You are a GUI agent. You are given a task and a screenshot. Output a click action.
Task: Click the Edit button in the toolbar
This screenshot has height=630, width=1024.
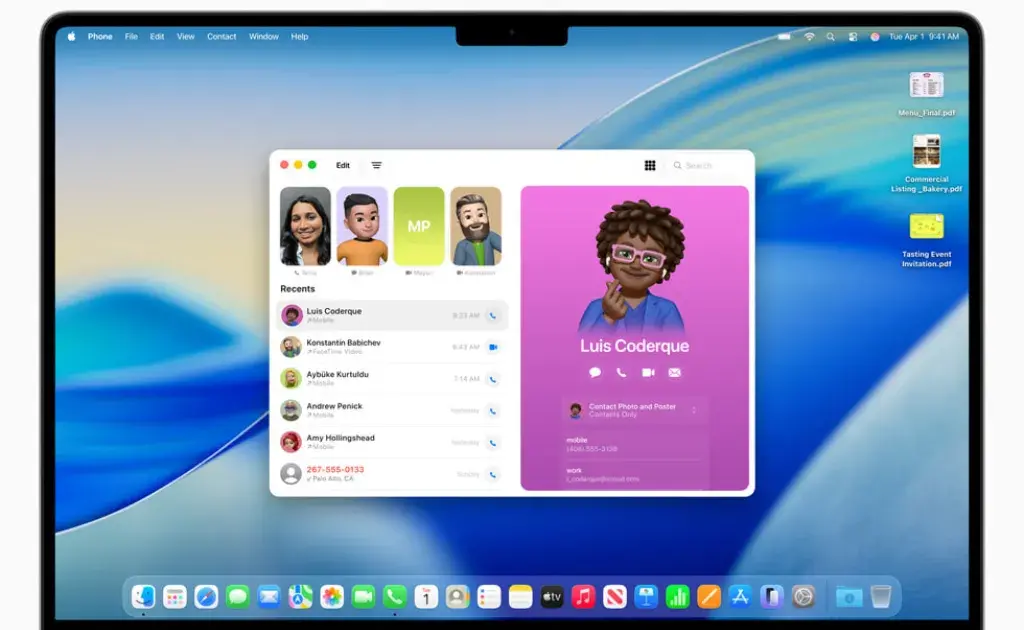tap(344, 165)
